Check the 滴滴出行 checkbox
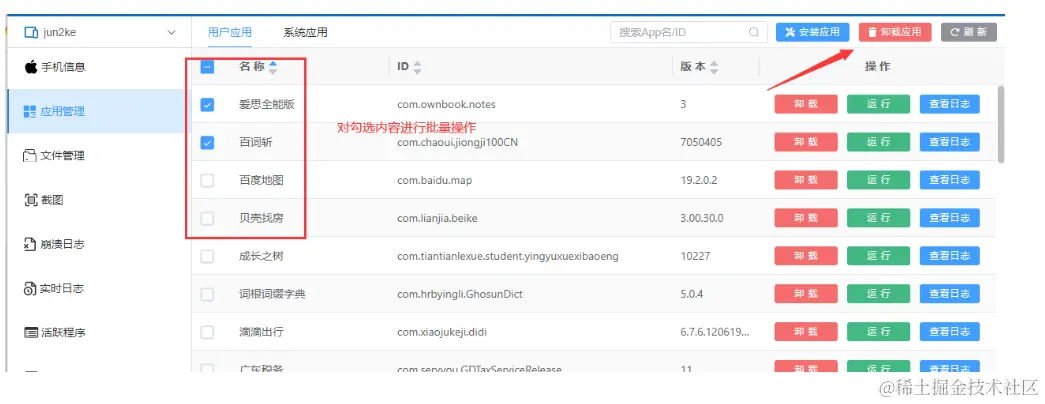The image size is (1045, 404). tap(207, 332)
